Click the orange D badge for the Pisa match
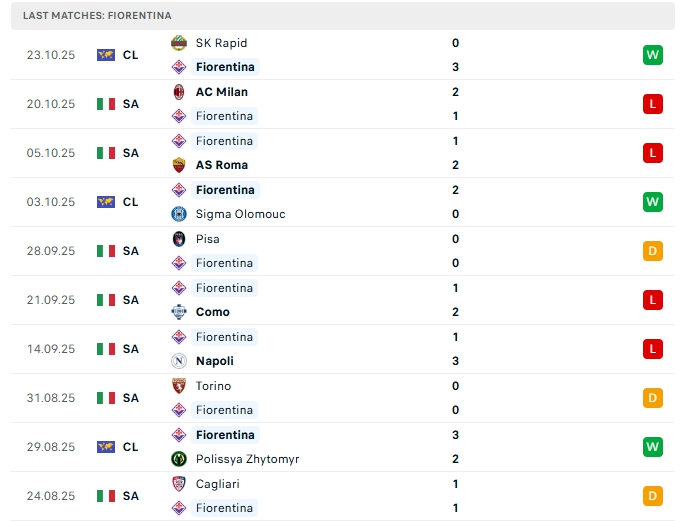Viewport: 687px width, 521px height. click(x=653, y=251)
